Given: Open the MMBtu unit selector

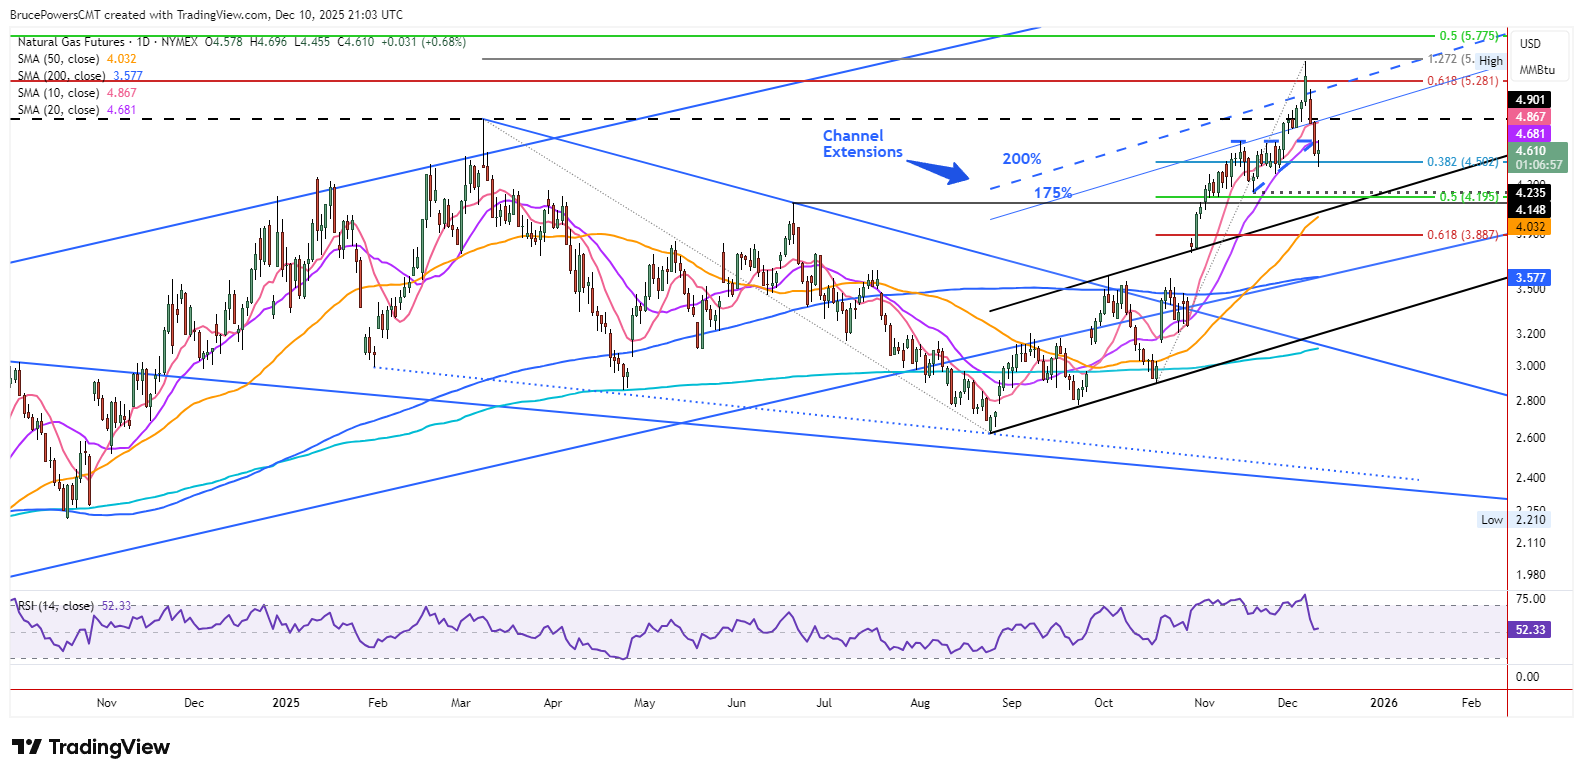Looking at the screenshot, I should coord(1537,70).
